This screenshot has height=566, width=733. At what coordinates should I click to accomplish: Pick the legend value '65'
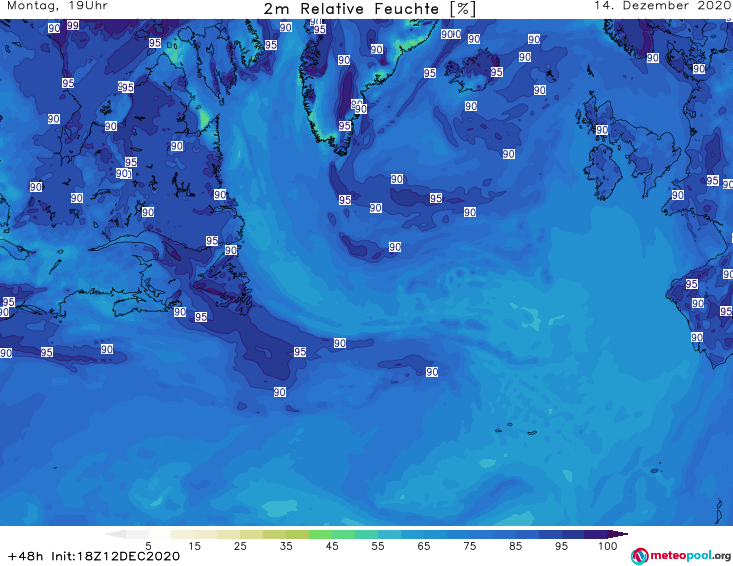tap(424, 546)
